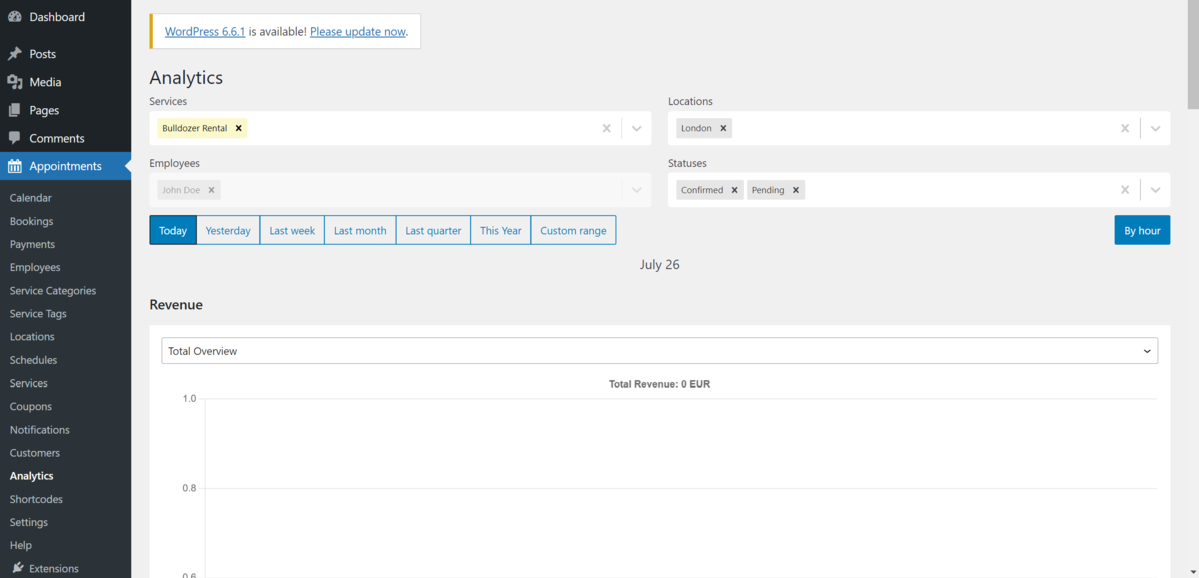Open the Extensions page

coord(54,568)
